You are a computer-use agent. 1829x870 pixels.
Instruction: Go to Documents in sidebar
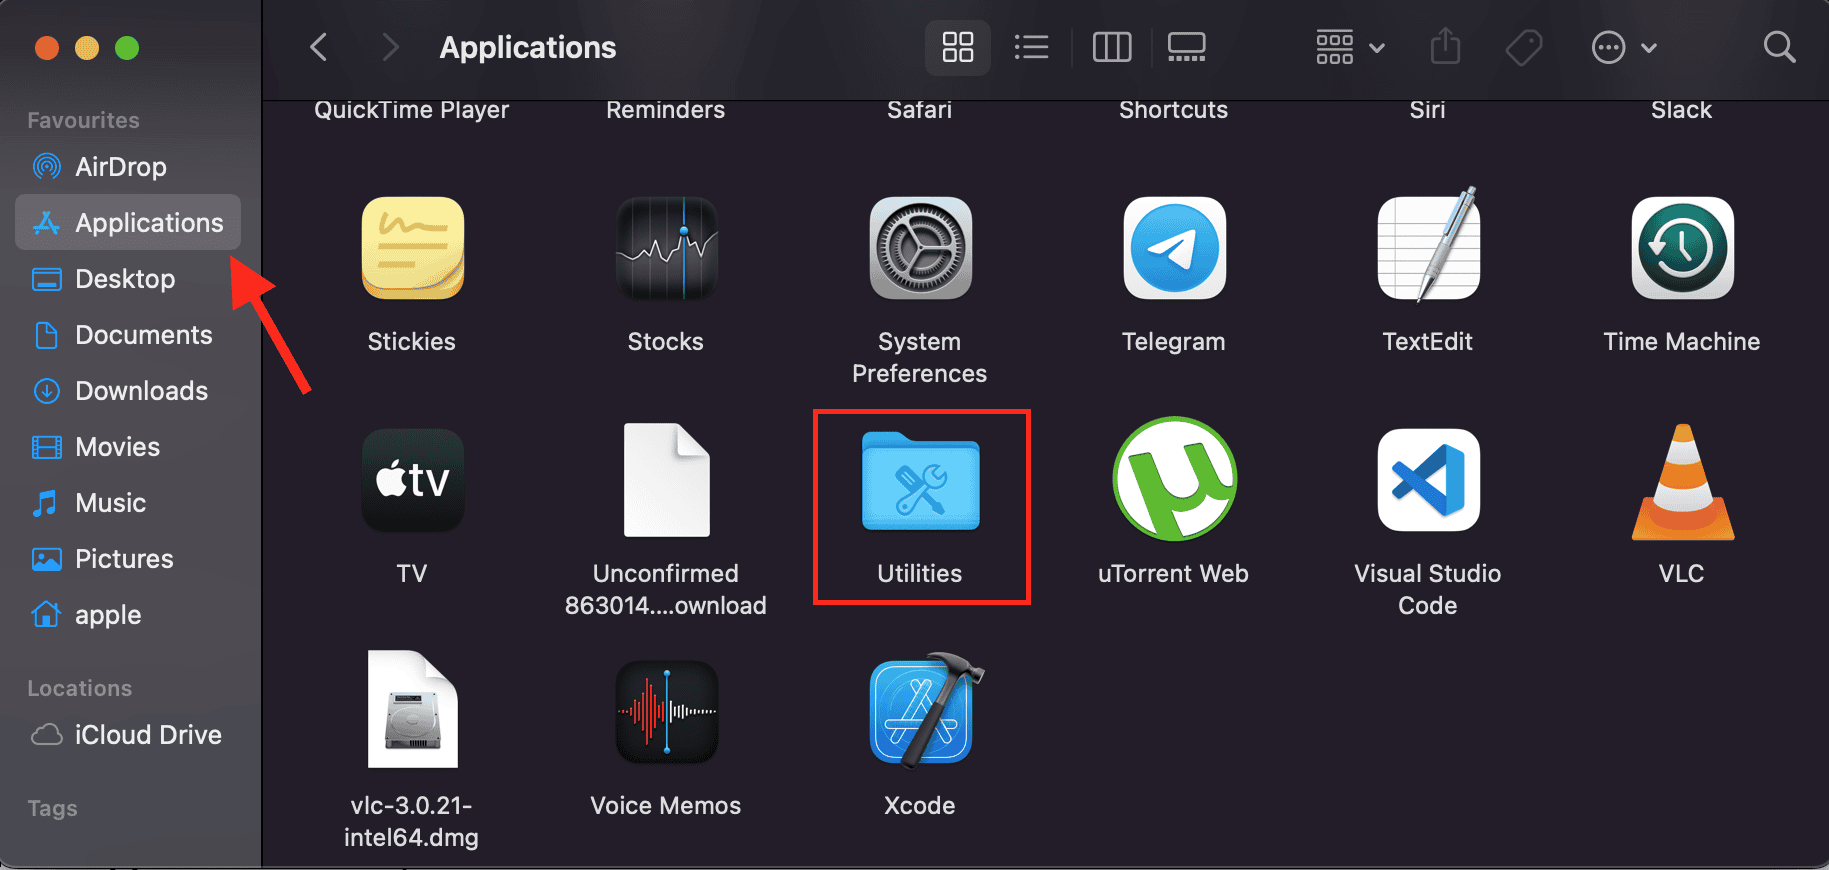coord(143,335)
